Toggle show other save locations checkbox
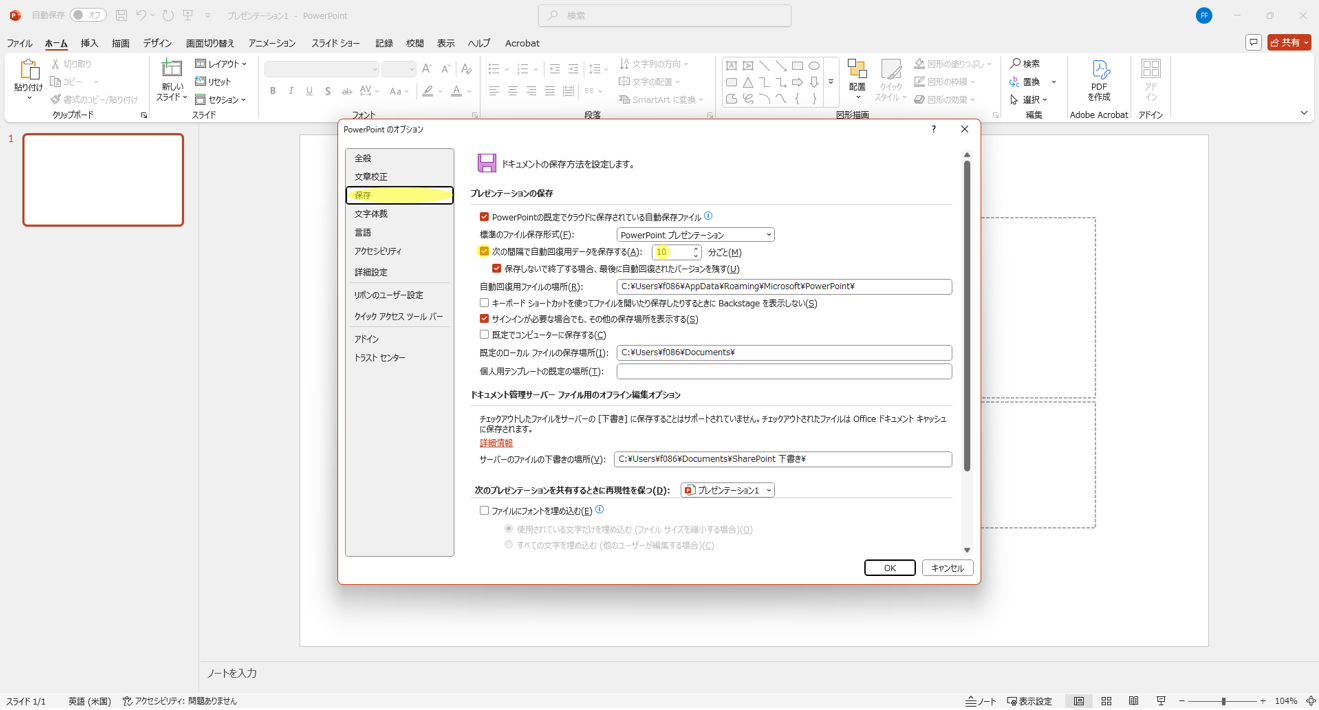The width and height of the screenshot is (1319, 710). 484,319
